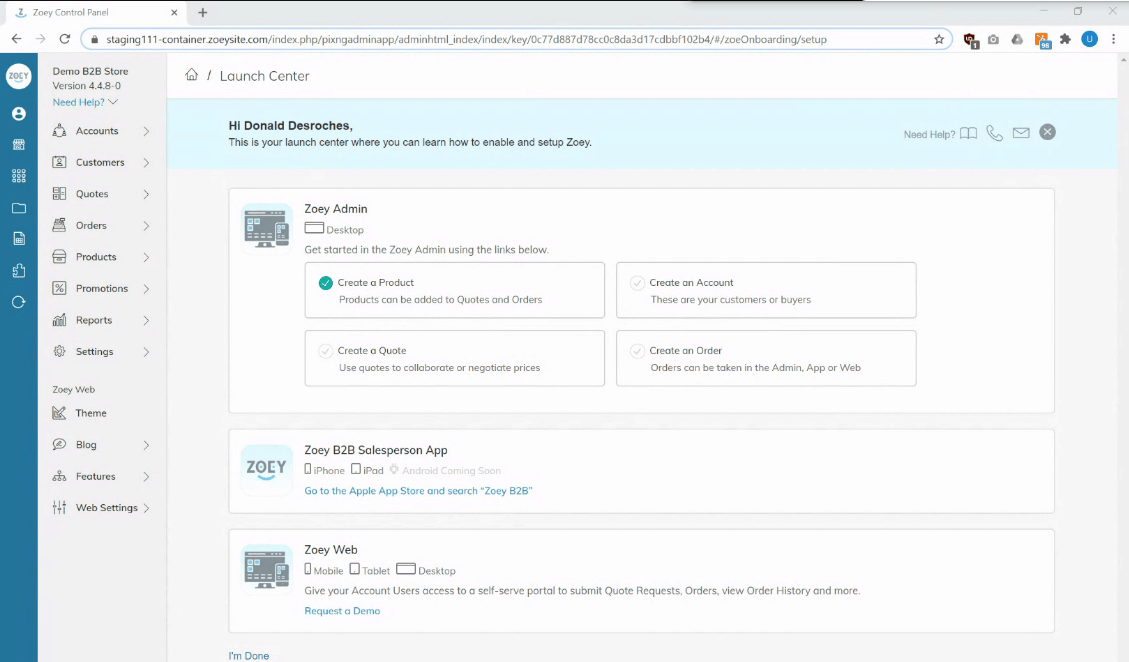This screenshot has width=1129, height=662.
Task: Expand the Products menu chevron
Action: (146, 257)
